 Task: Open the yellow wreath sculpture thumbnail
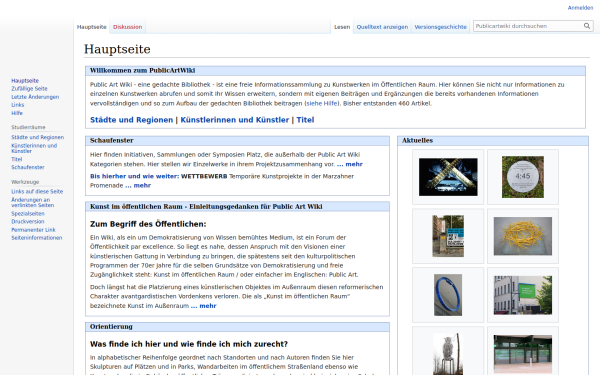pyautogui.click(x=523, y=236)
